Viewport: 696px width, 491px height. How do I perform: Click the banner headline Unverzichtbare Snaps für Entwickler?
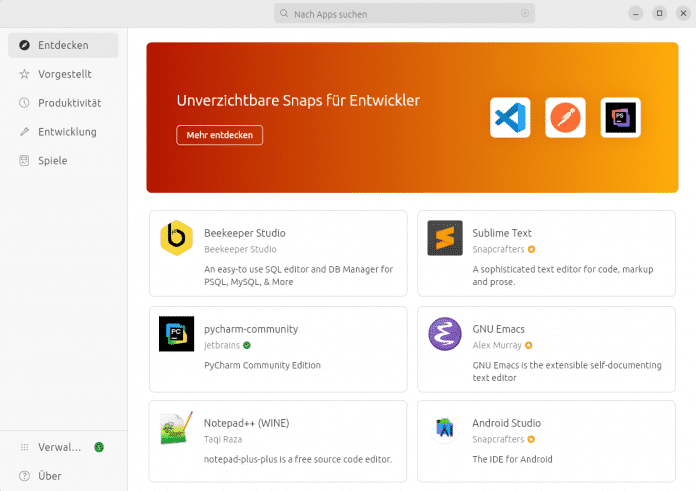tap(298, 101)
